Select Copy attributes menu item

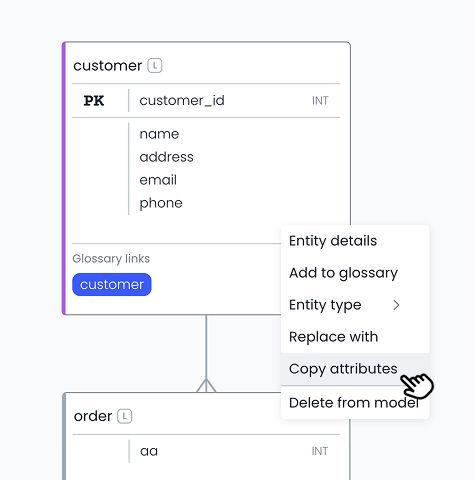[355, 369]
